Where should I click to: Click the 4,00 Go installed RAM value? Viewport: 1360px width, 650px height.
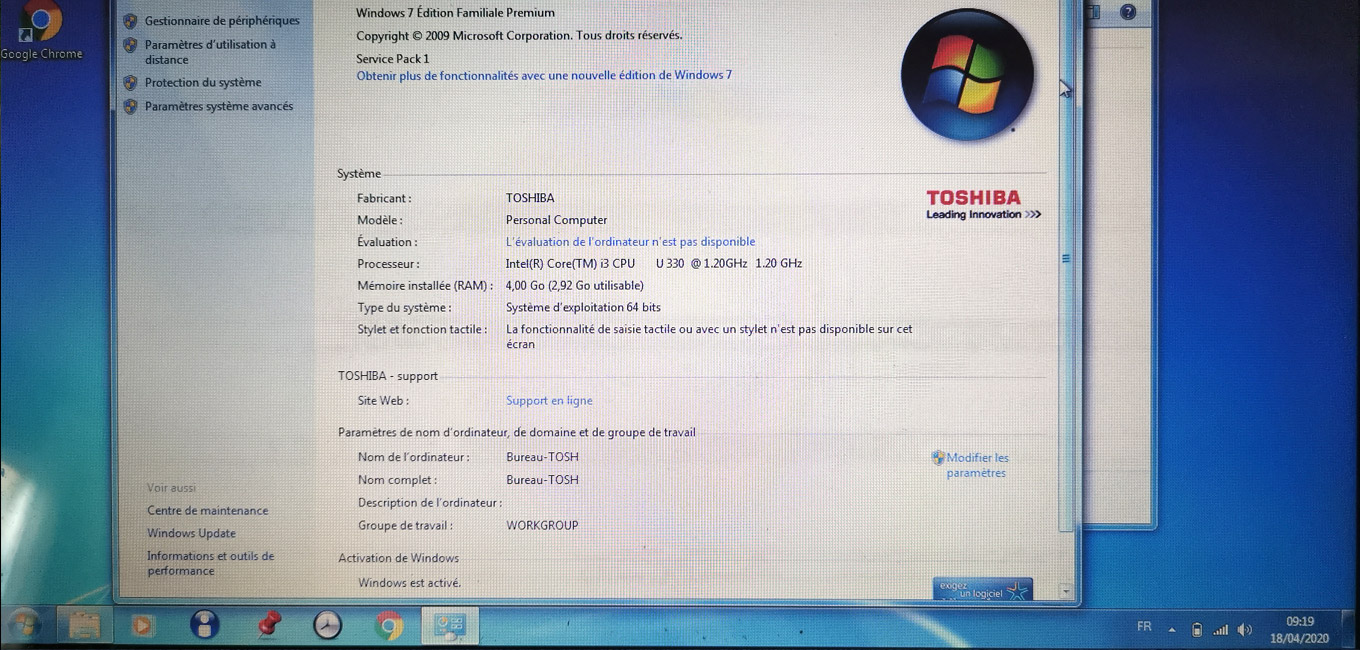tap(575, 286)
